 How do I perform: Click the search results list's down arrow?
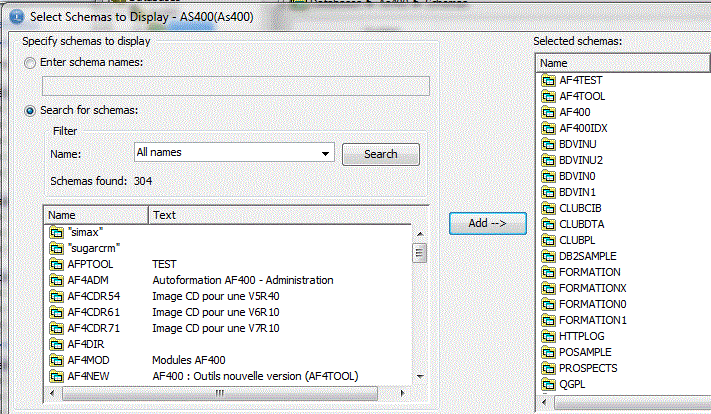[420, 376]
